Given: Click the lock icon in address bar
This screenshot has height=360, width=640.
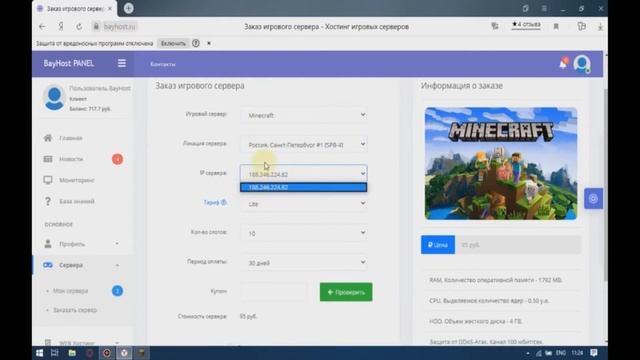Looking at the screenshot, I should (96, 27).
